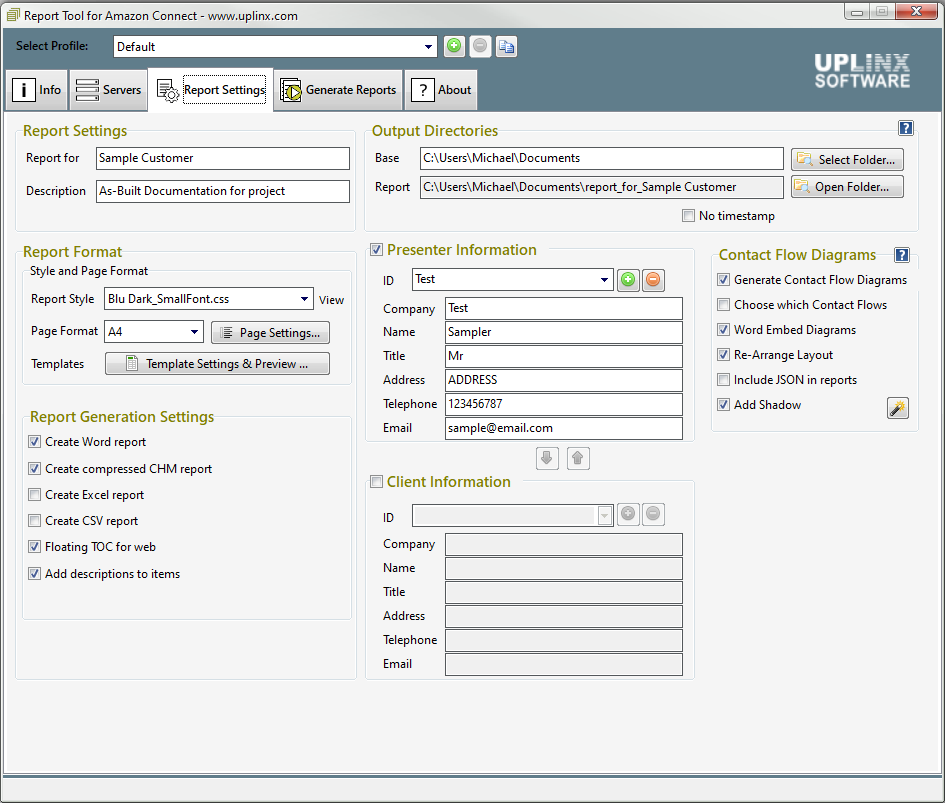Click the Client Name field
This screenshot has height=803, width=945.
[564, 568]
